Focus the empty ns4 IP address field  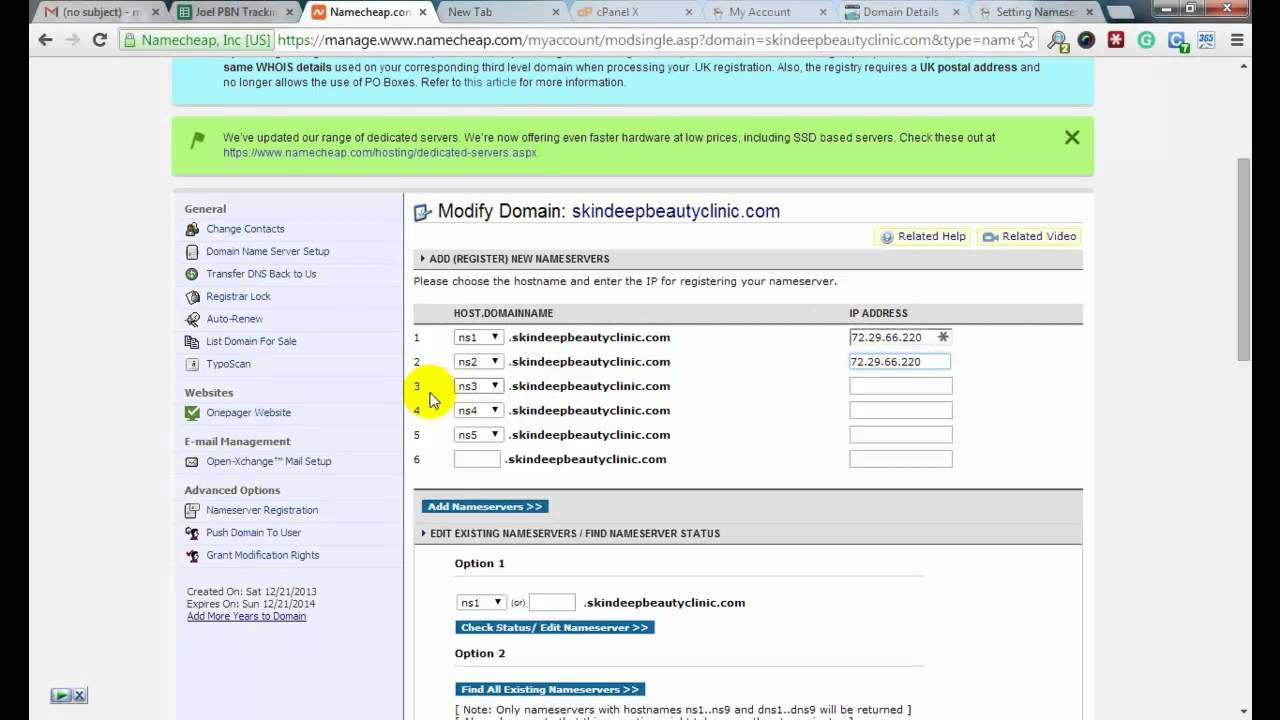(x=901, y=410)
